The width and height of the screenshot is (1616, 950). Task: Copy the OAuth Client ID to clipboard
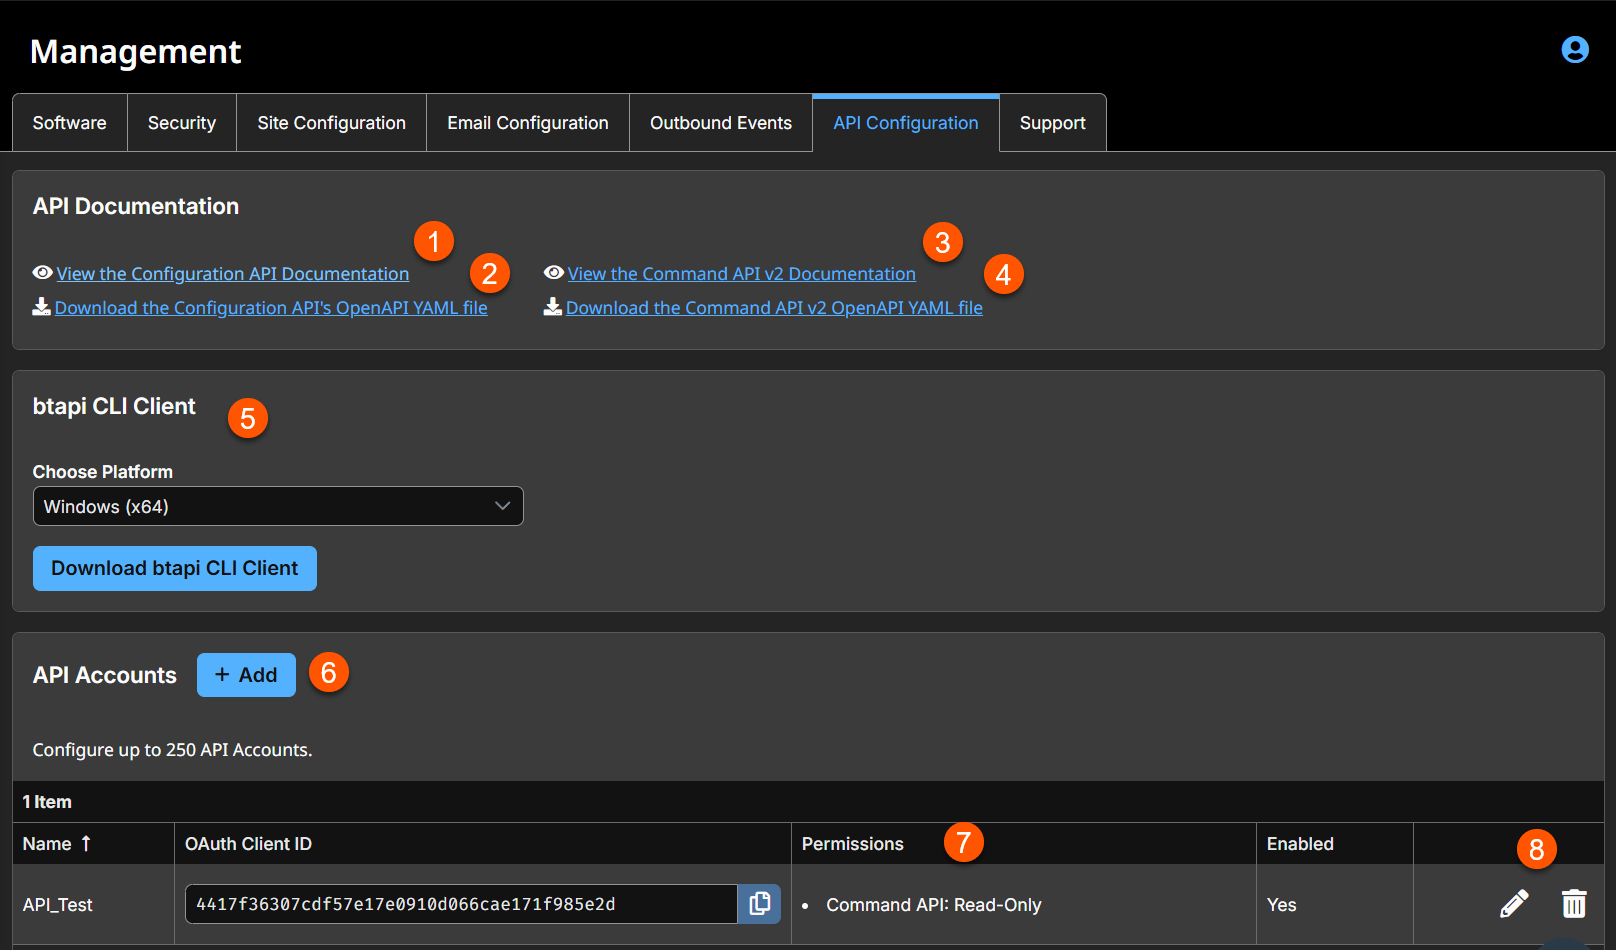(x=759, y=904)
